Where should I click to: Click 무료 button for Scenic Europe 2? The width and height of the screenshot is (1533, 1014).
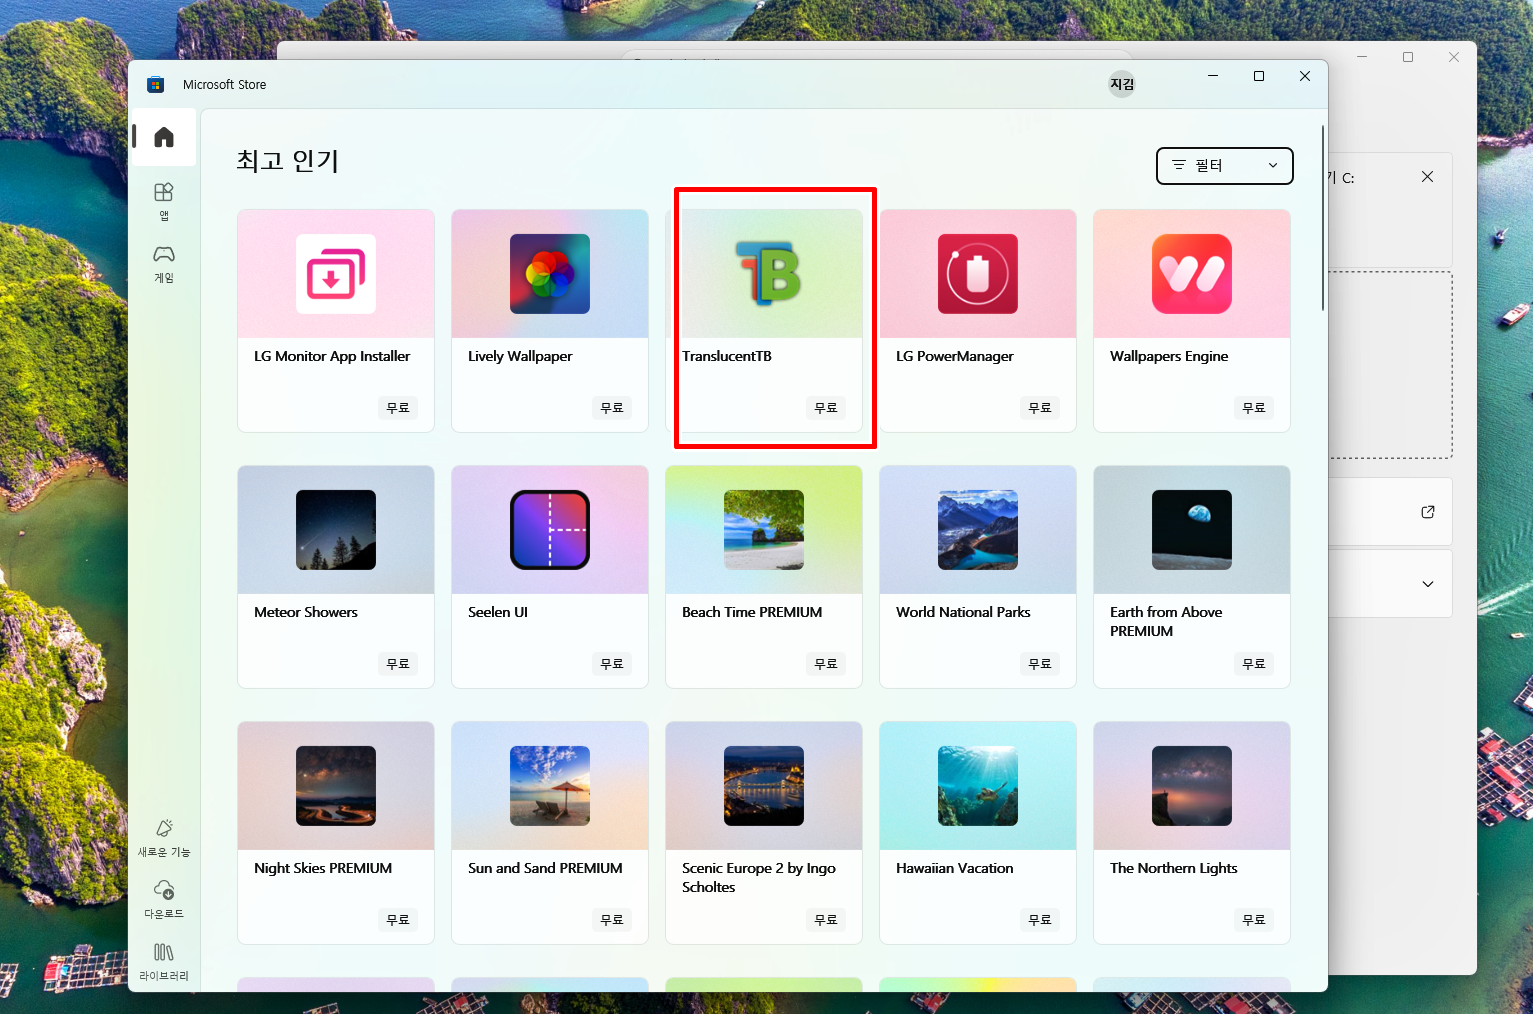[826, 920]
